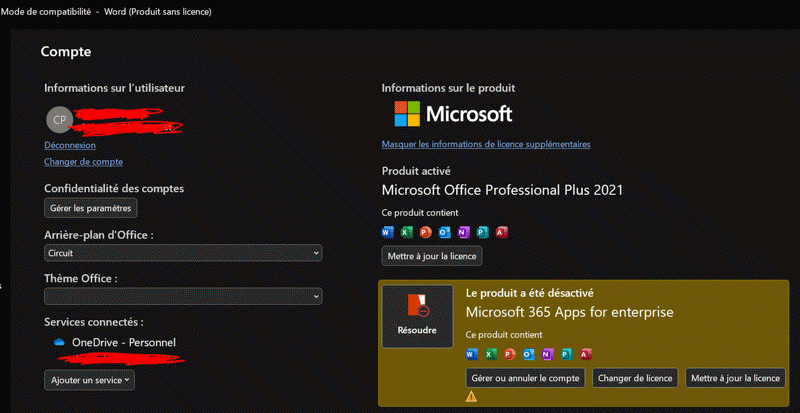Click Outlook icon under Office Professional Plus 2021
This screenshot has width=800, height=413.
(x=444, y=233)
